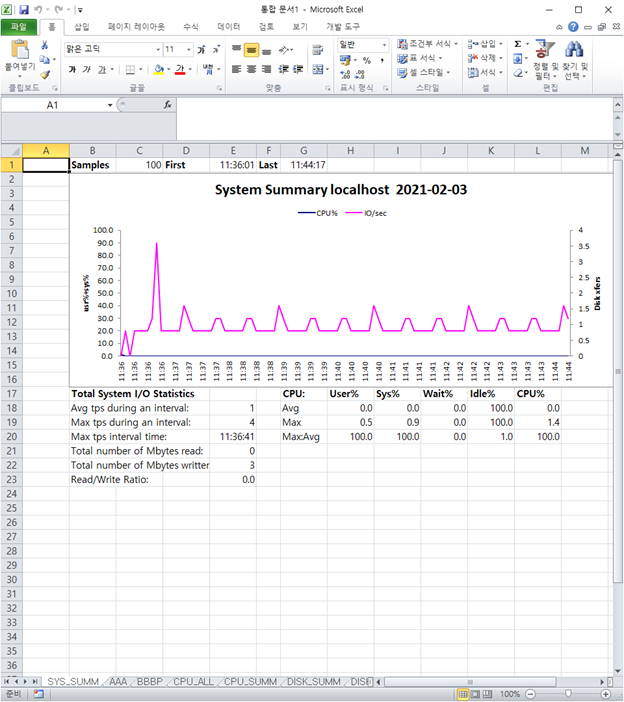Open the CPU_ALL sheet tab

tap(193, 681)
